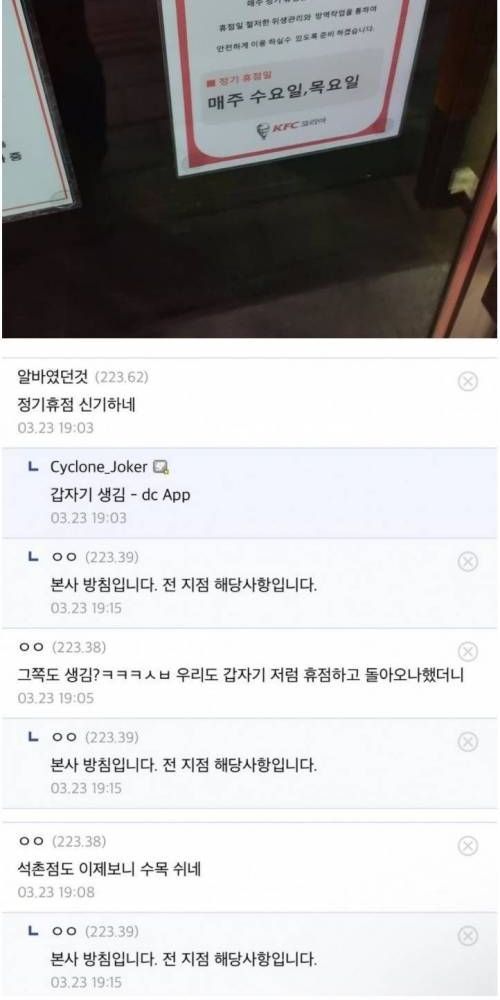
Task: Click the timestamp 03.23 19:03 under 정기휴점 comment
Action: pyautogui.click(x=55, y=428)
